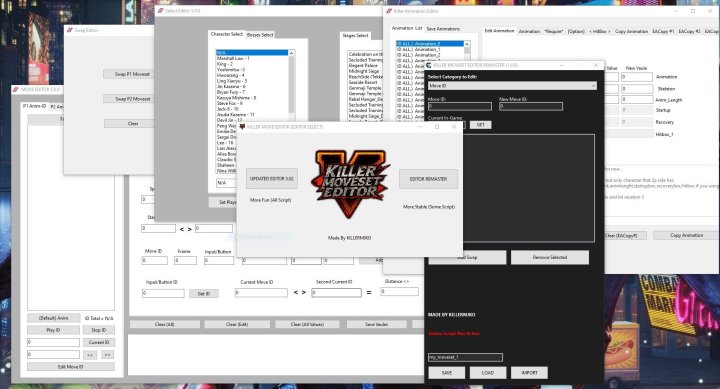Click the Move ID input in Remaster window
This screenshot has height=389, width=720.
460,106
